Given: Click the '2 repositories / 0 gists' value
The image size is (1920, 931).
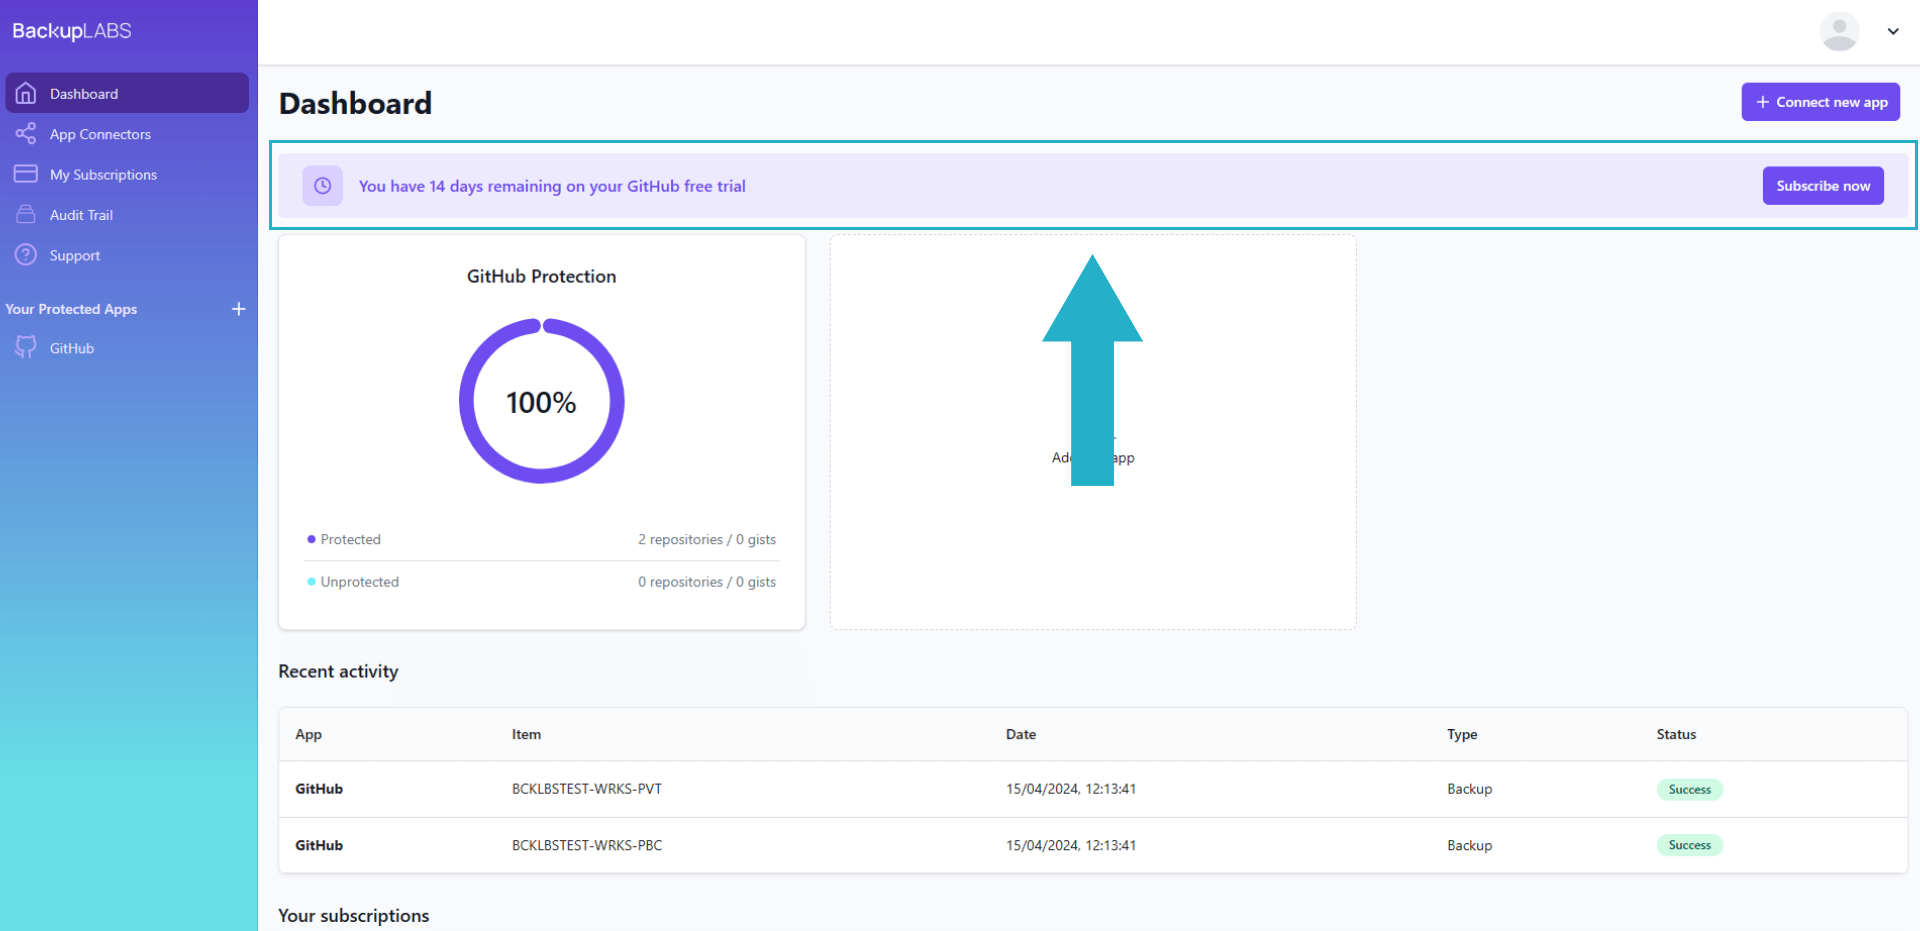Looking at the screenshot, I should click(707, 539).
